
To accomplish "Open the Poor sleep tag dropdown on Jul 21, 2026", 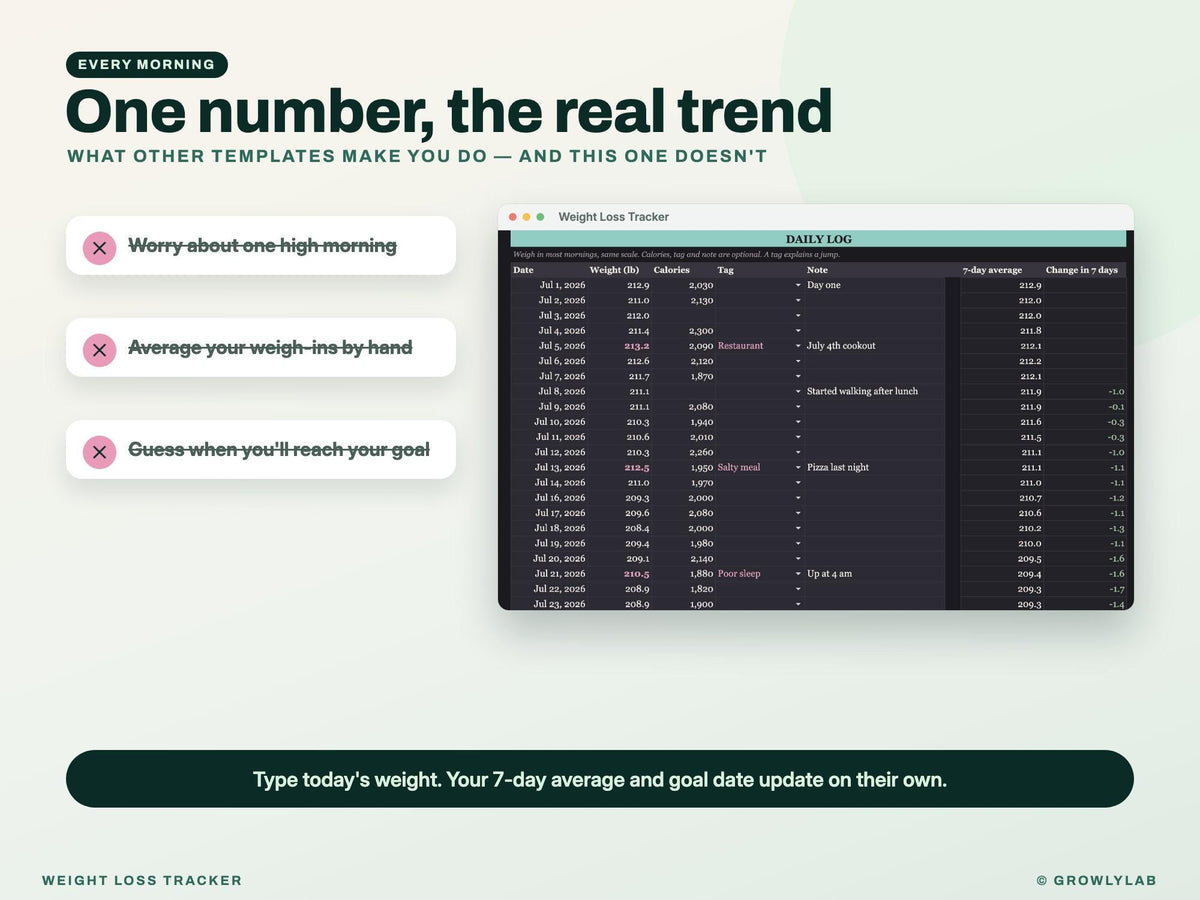I will tap(798, 574).
